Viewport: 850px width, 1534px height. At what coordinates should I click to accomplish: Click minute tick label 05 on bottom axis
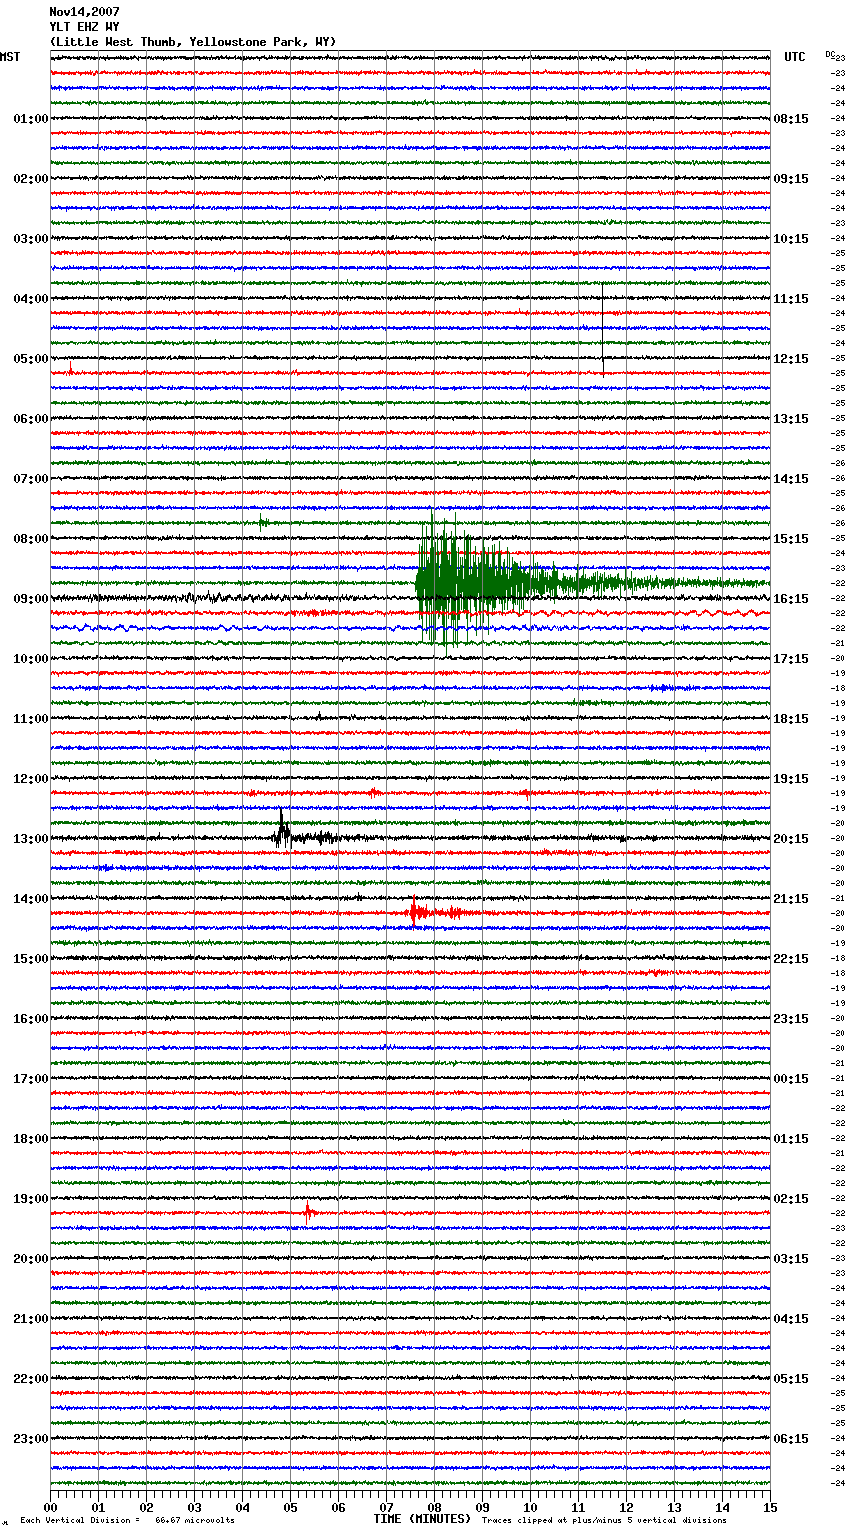290,1507
